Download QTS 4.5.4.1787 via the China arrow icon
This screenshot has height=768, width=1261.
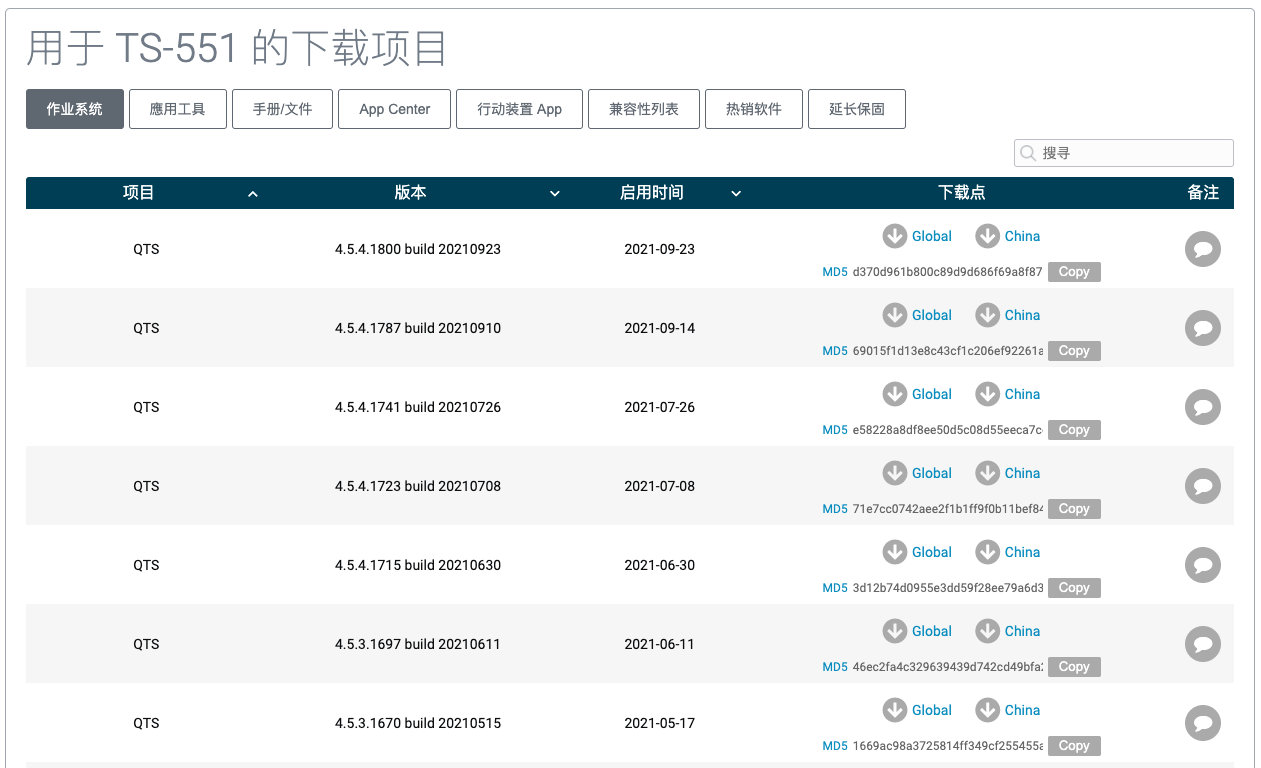click(987, 315)
